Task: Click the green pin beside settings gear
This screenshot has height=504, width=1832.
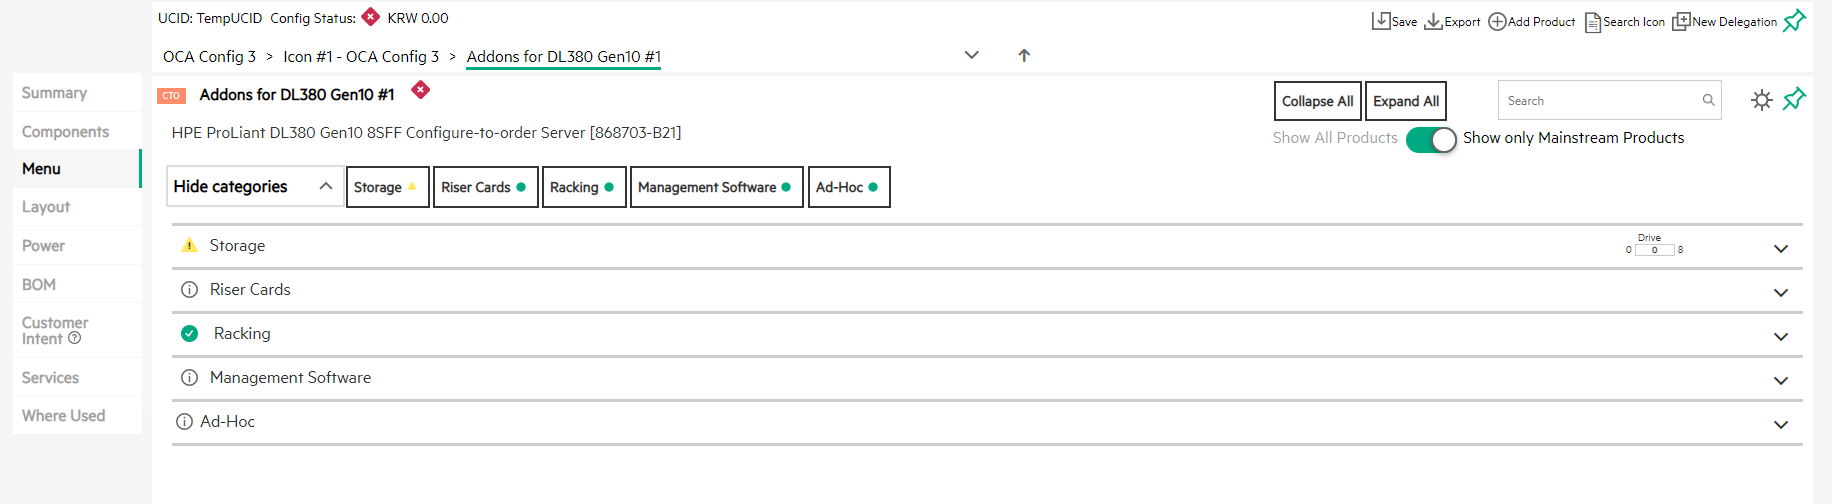Action: [1795, 99]
